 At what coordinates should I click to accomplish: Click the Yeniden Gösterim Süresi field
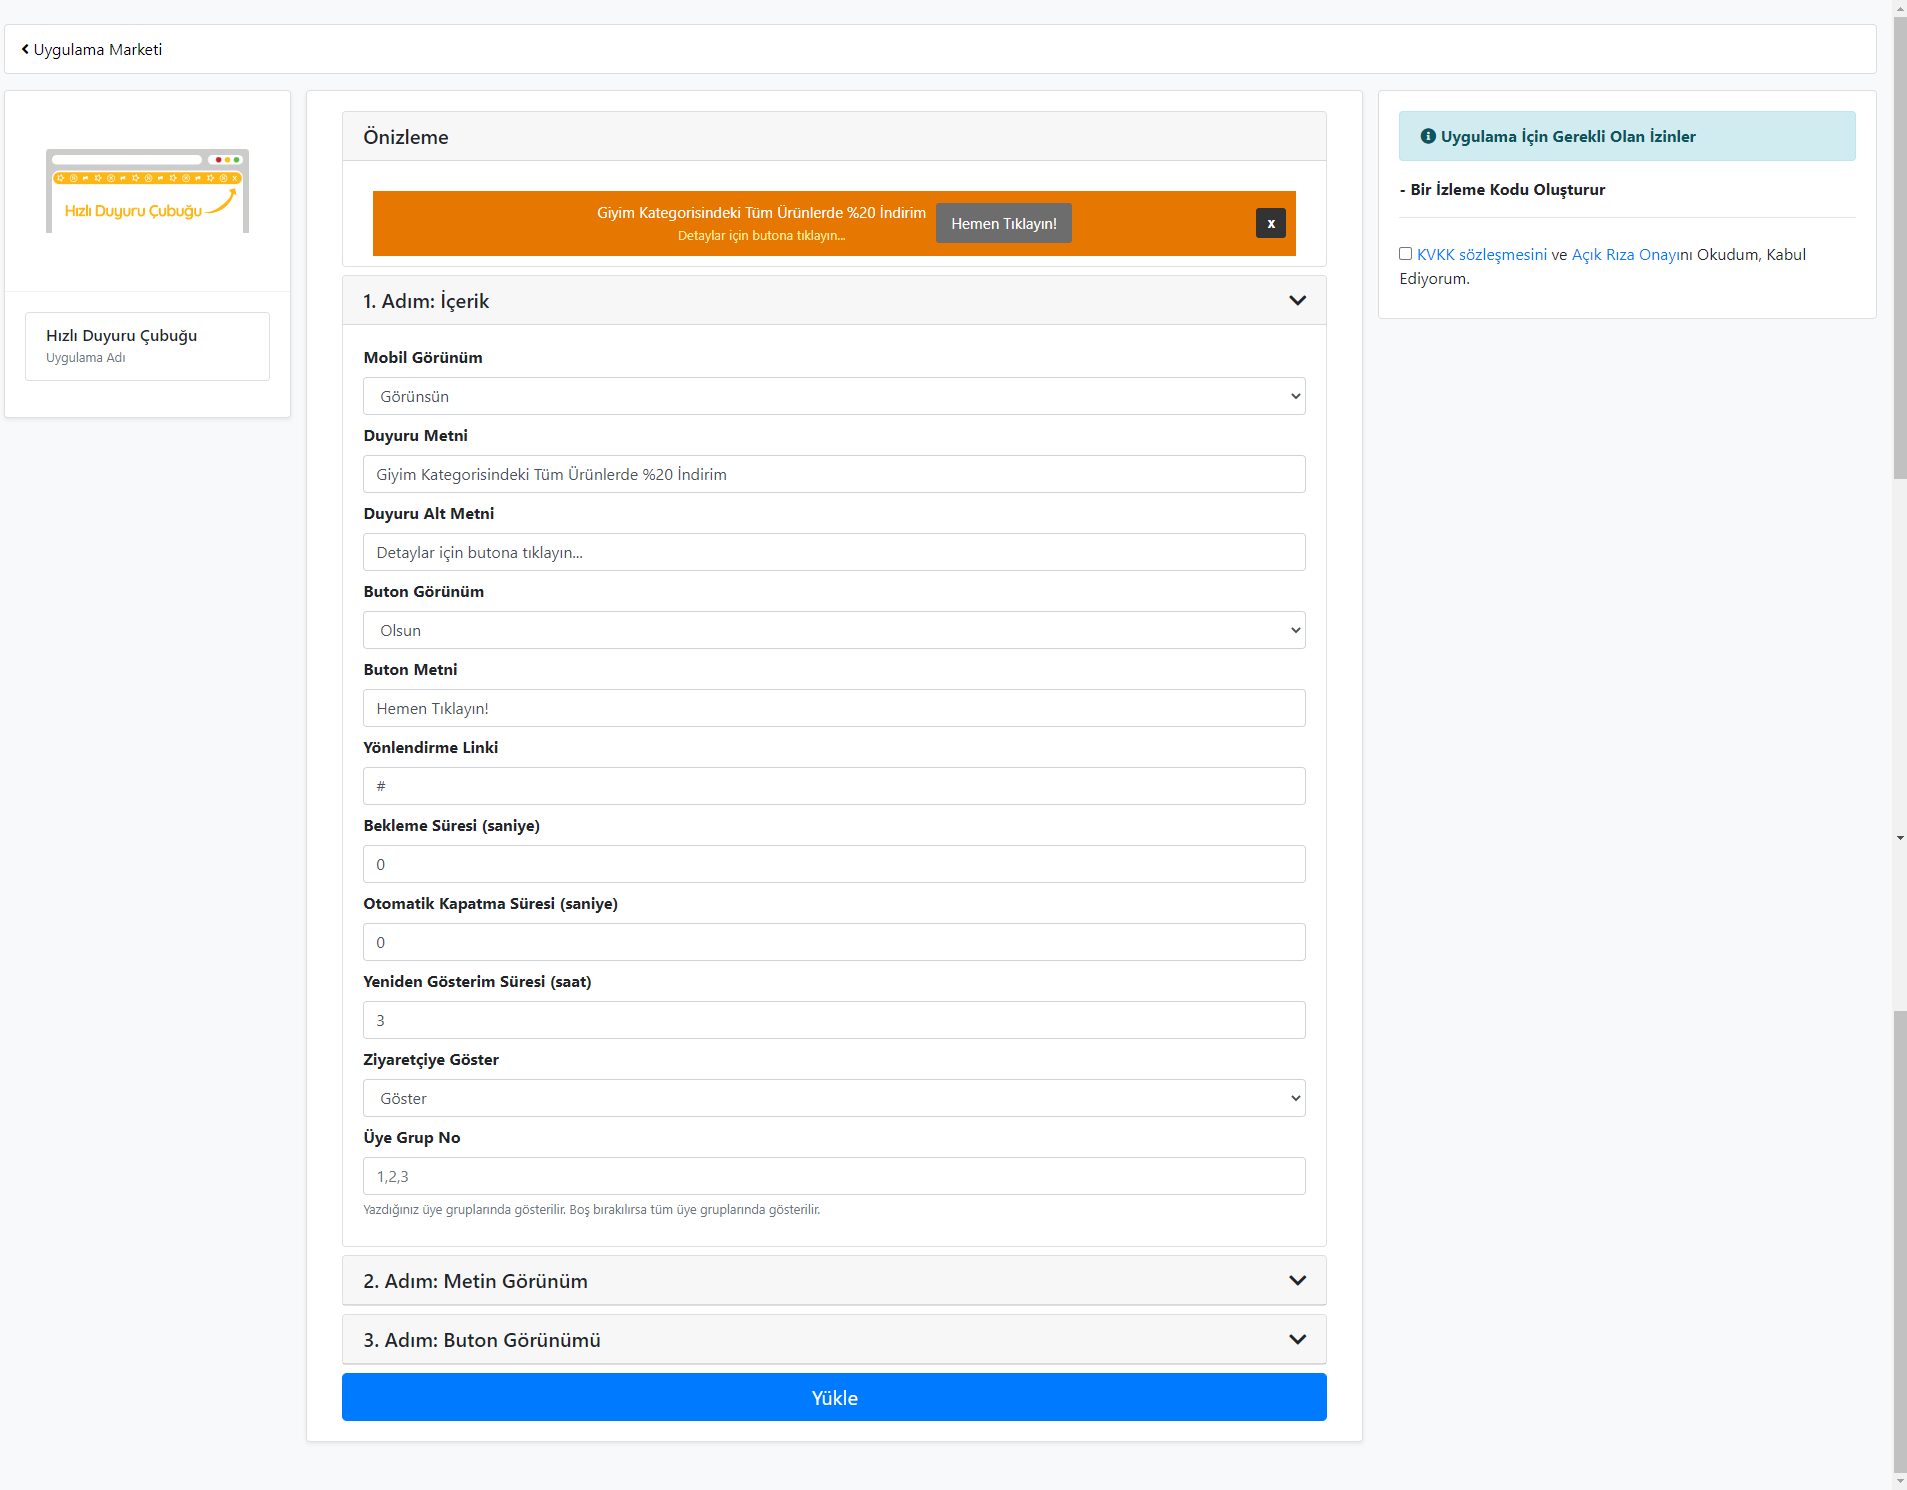coord(834,1021)
